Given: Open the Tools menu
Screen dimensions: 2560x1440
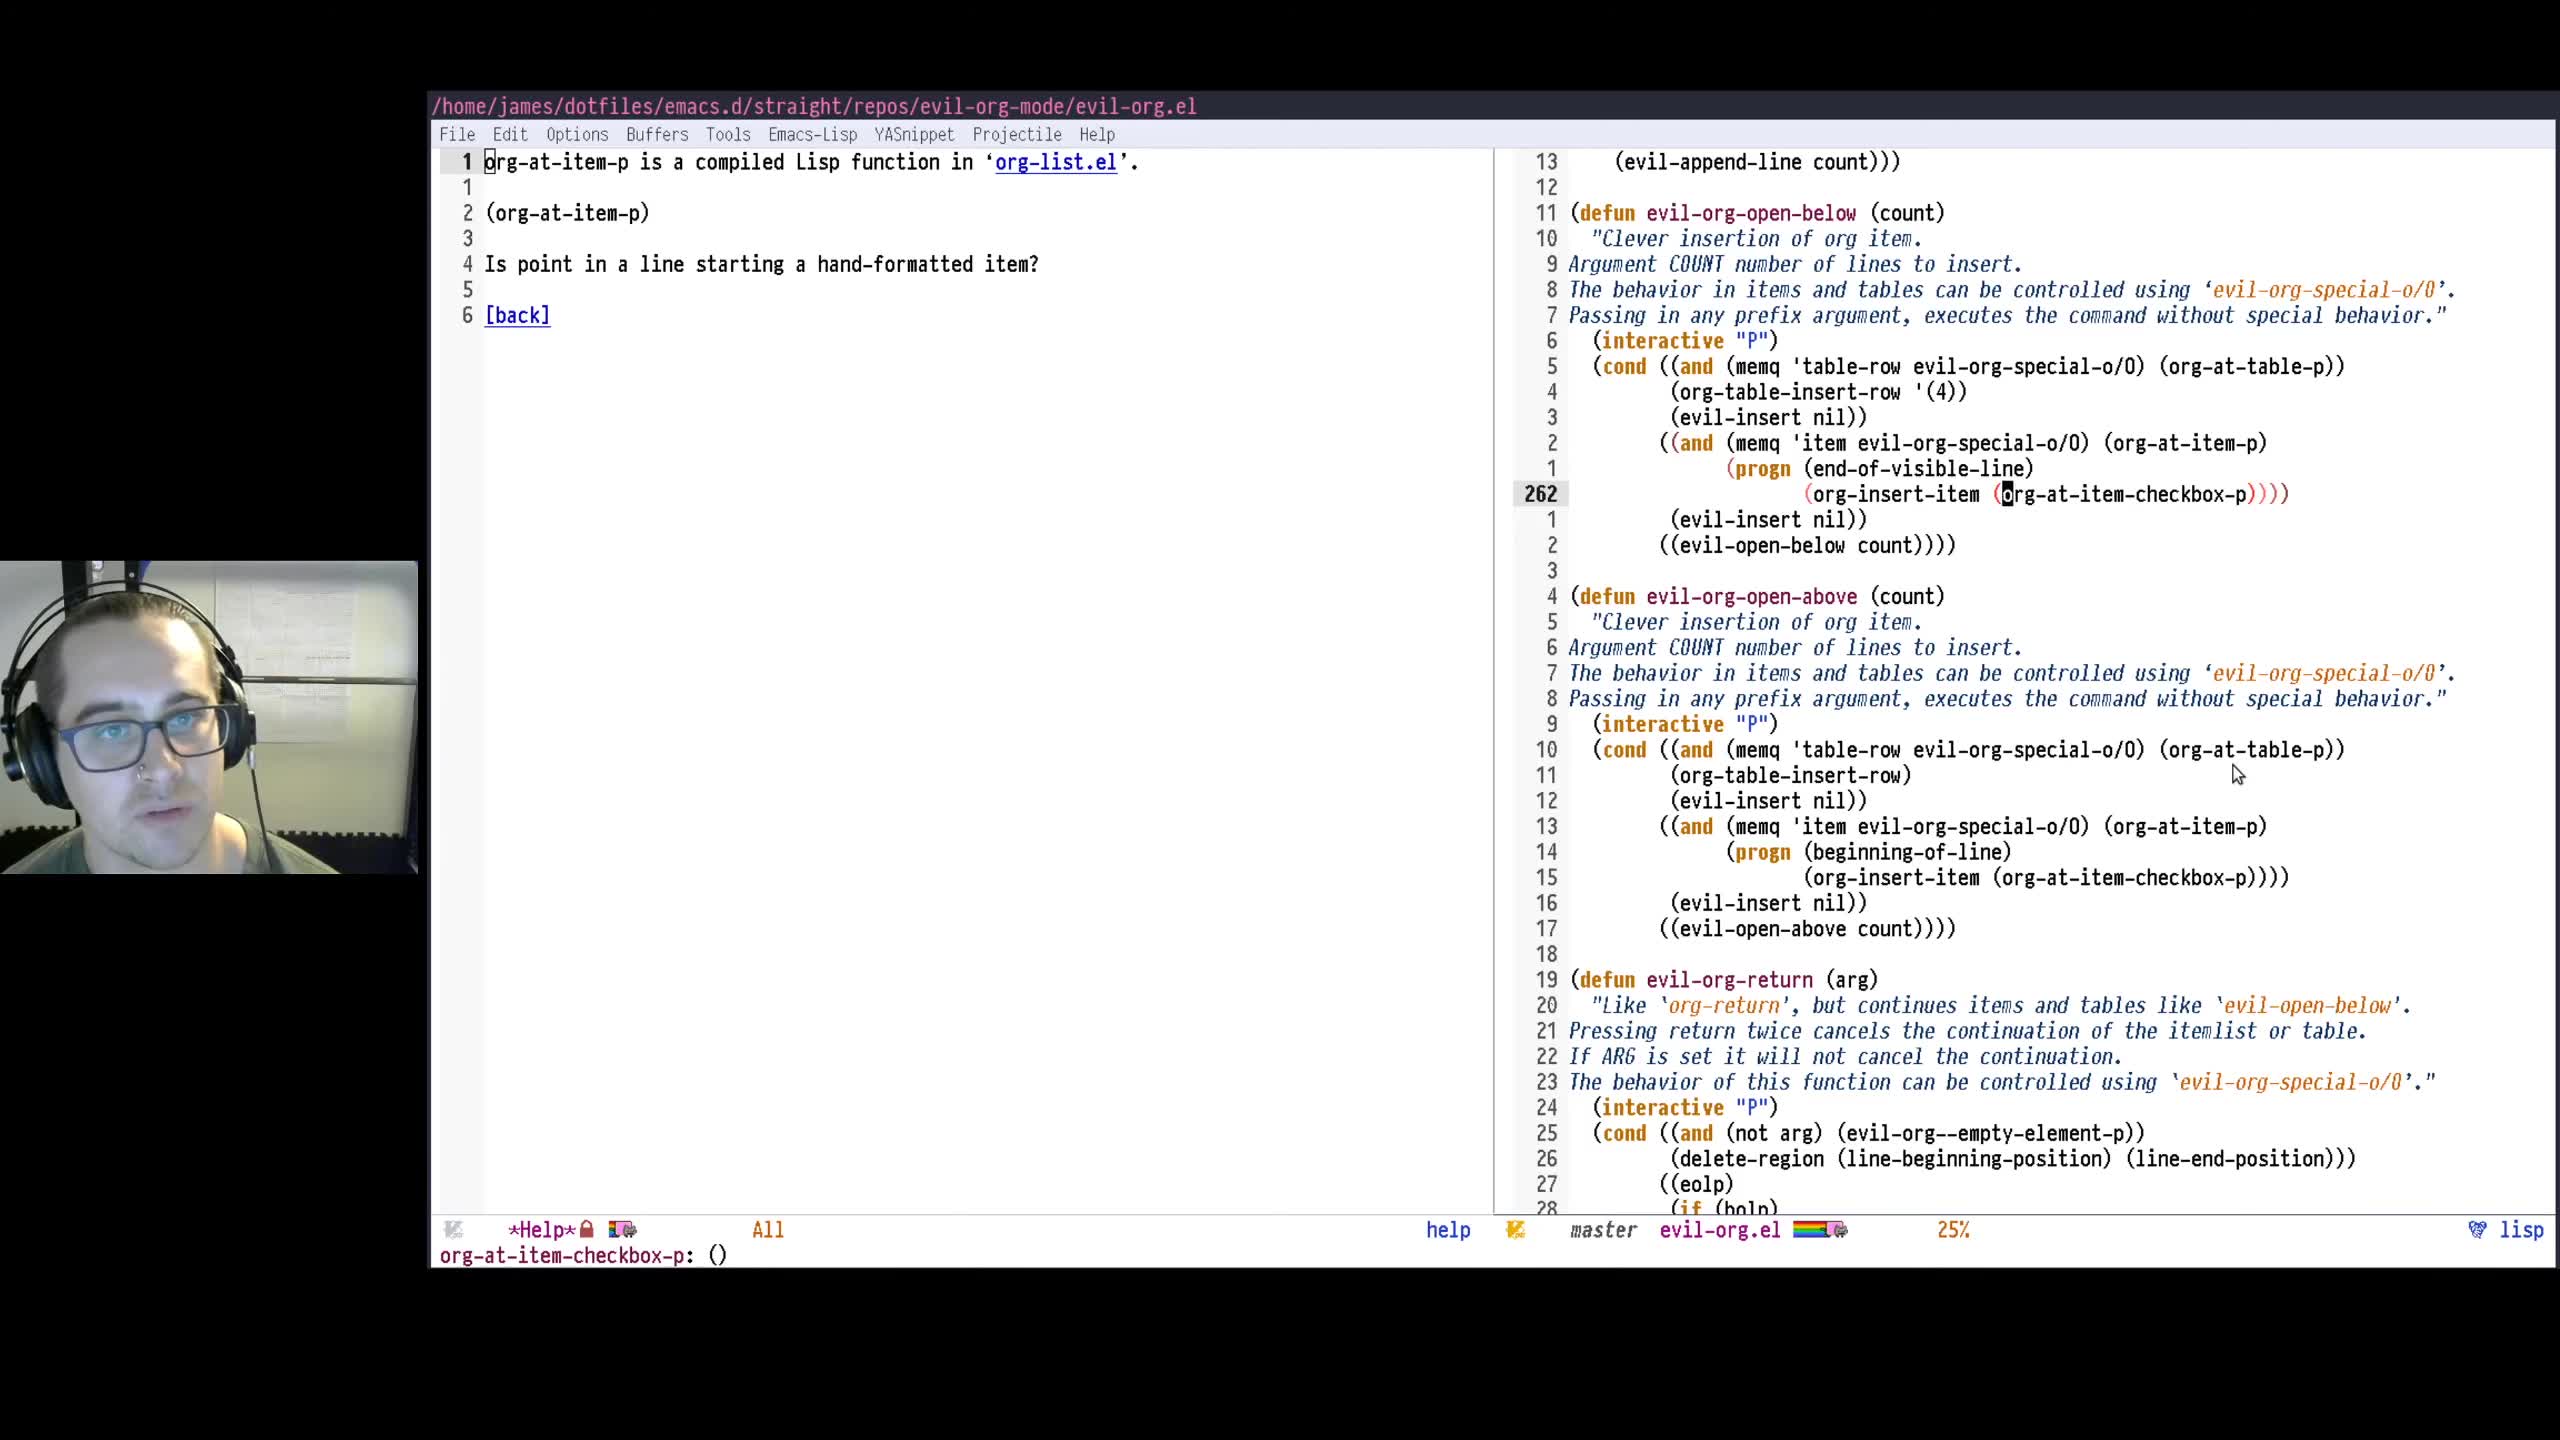Looking at the screenshot, I should [728, 134].
